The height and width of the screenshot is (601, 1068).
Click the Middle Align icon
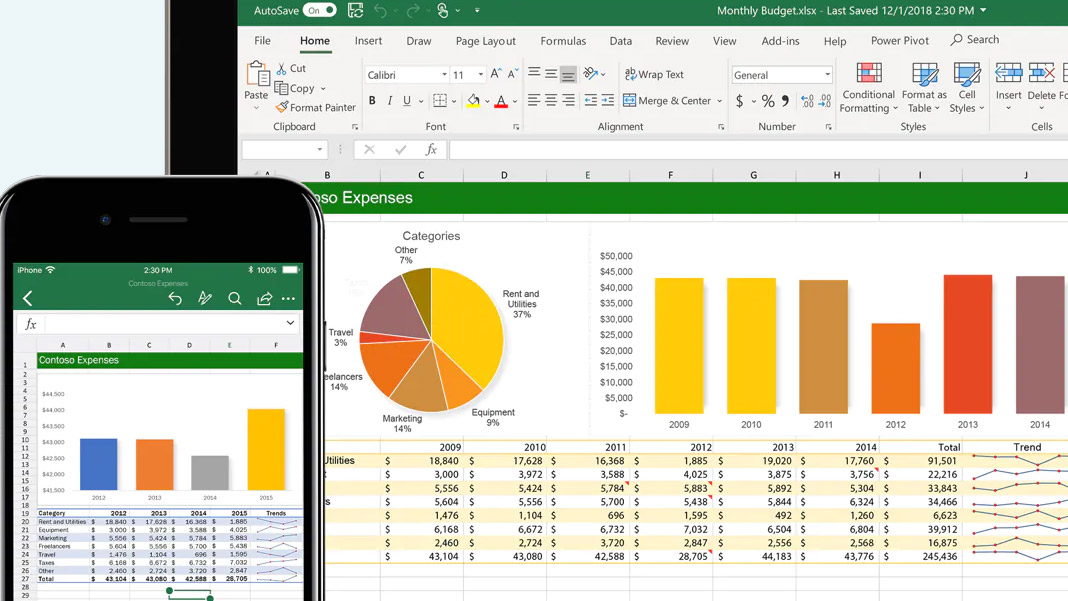pyautogui.click(x=551, y=73)
